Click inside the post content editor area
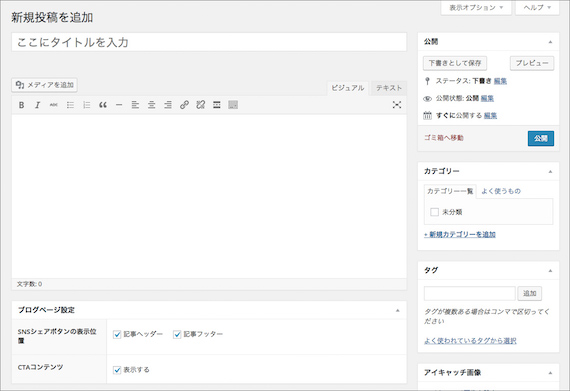 click(x=209, y=197)
